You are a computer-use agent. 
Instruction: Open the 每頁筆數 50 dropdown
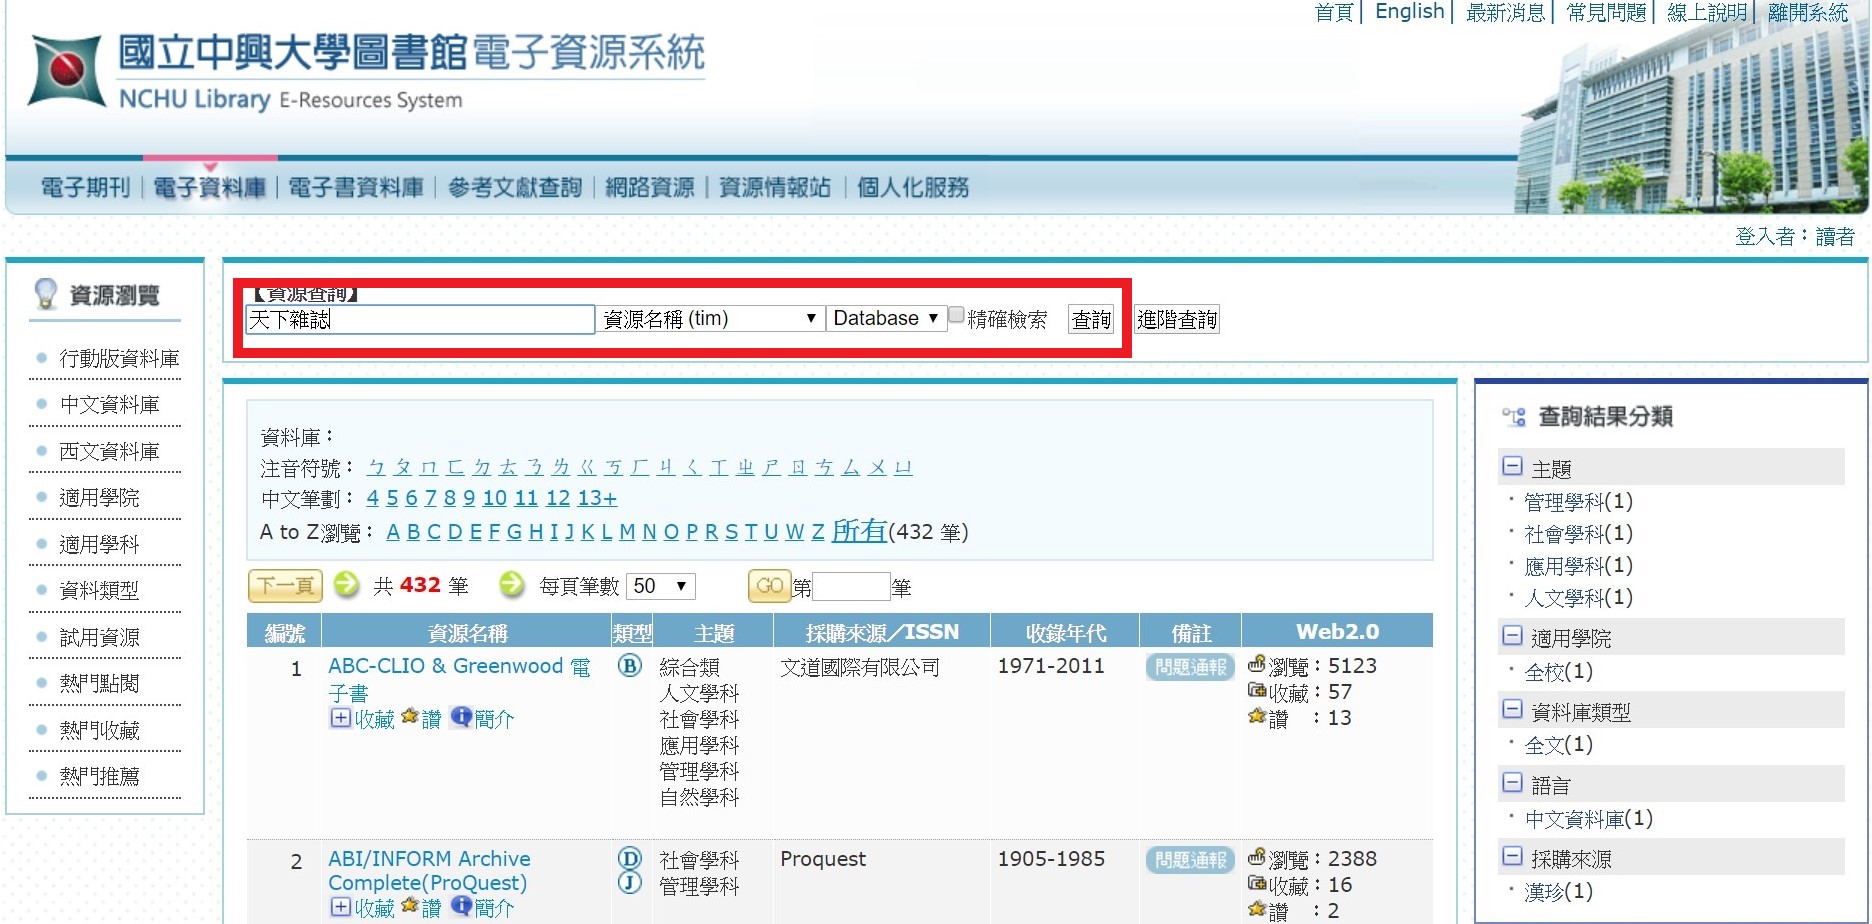pyautogui.click(x=660, y=586)
